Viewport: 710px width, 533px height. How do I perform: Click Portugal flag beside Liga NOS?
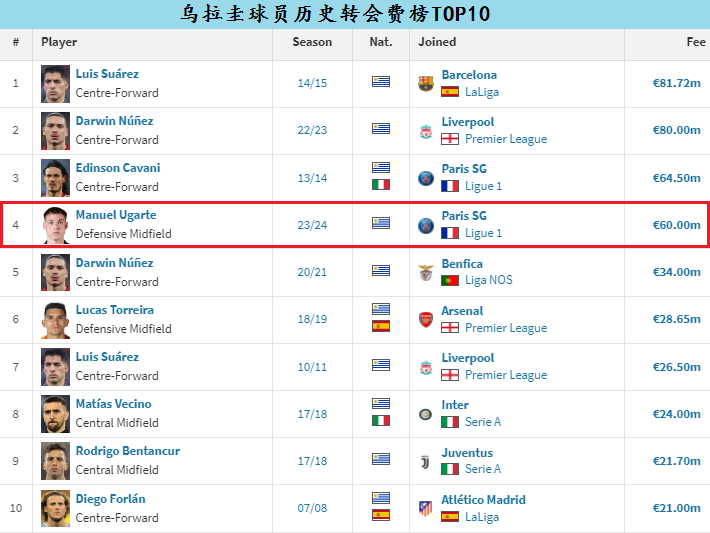(x=450, y=281)
